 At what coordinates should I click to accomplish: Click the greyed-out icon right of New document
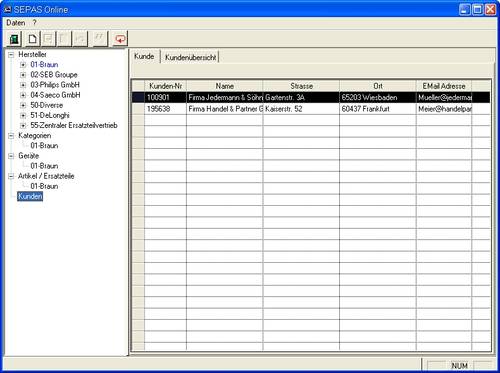click(48, 39)
